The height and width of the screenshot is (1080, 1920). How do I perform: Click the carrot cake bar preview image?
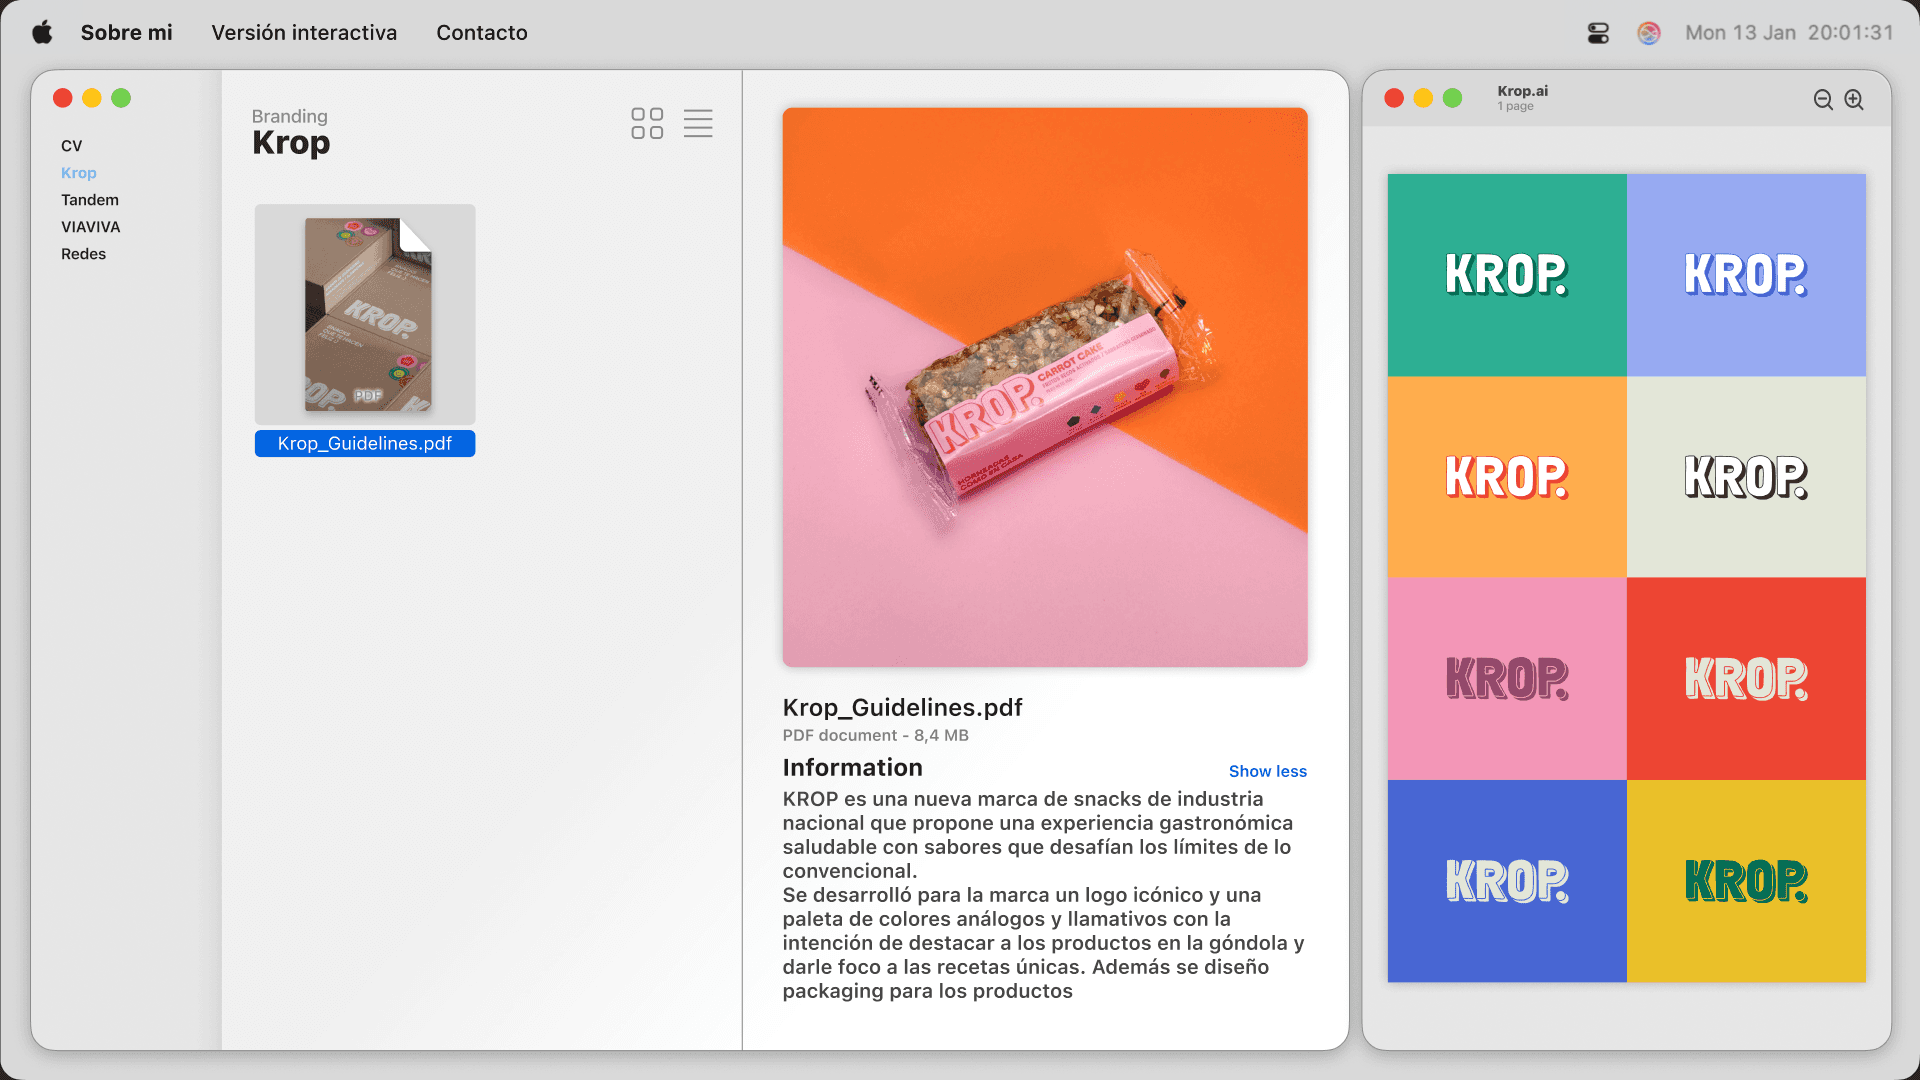pyautogui.click(x=1045, y=387)
